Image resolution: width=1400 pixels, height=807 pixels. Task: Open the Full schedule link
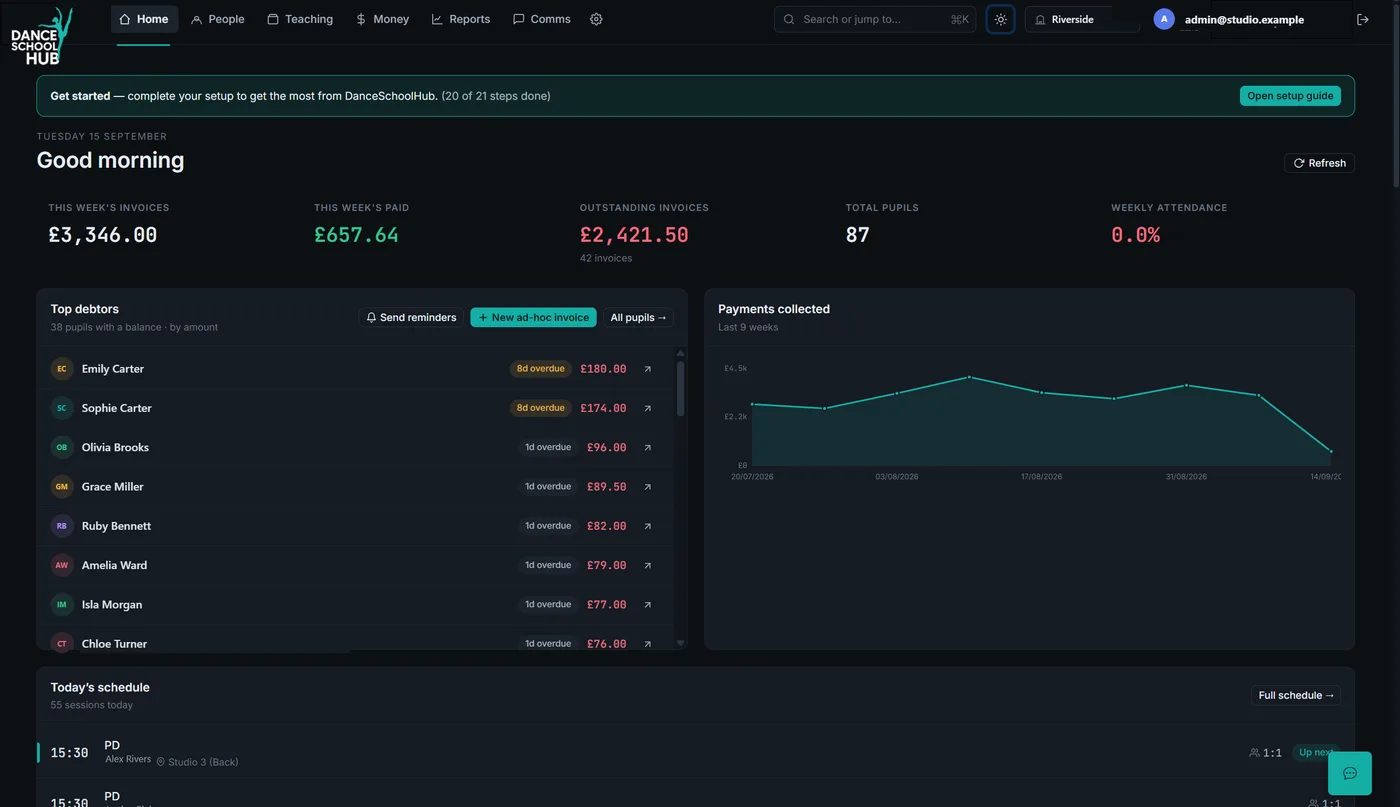point(1296,696)
